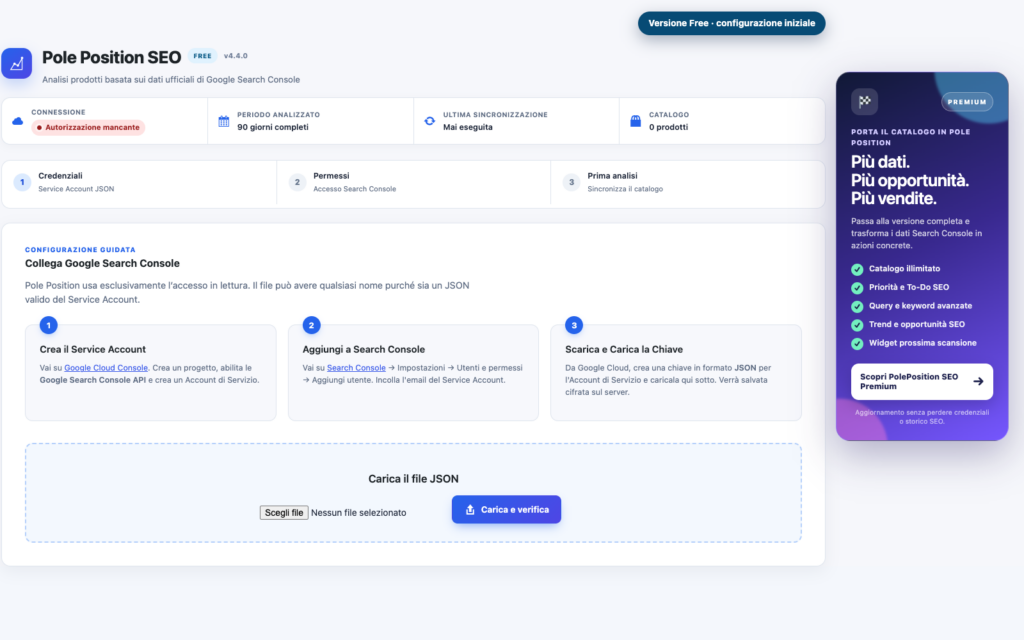Click the sync arrows icon beside Ultima Sincronizzazione
1024x640 pixels.
click(429, 121)
